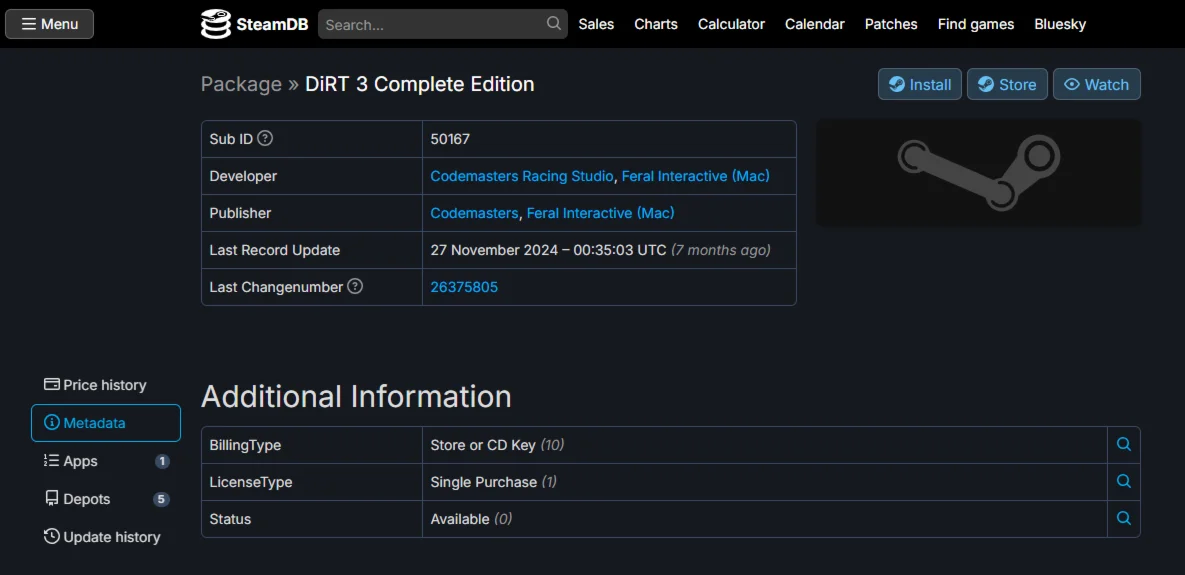
Task: Open Feral Interactive (Mac) link in Publisher row
Action: pos(601,213)
